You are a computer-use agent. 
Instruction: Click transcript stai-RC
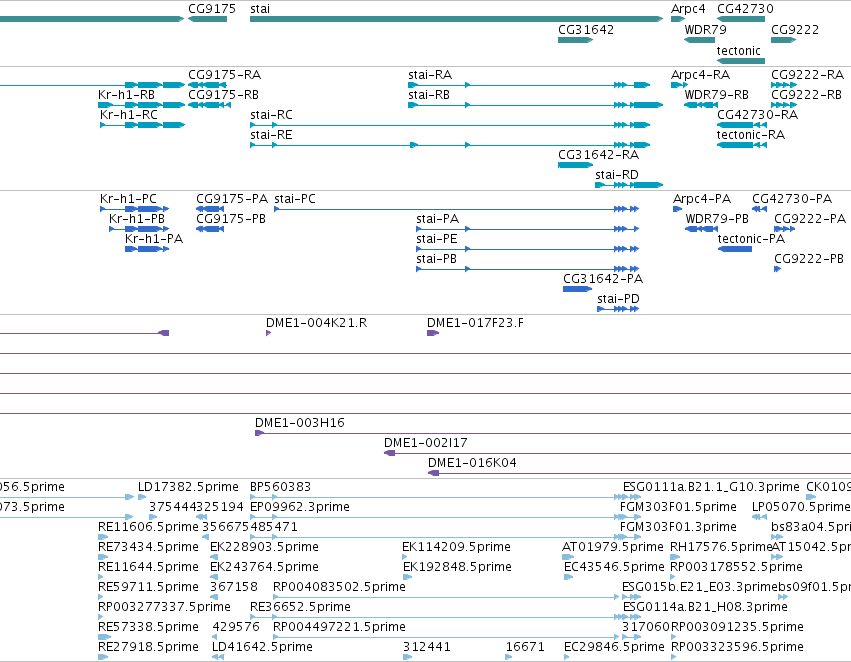pos(450,125)
